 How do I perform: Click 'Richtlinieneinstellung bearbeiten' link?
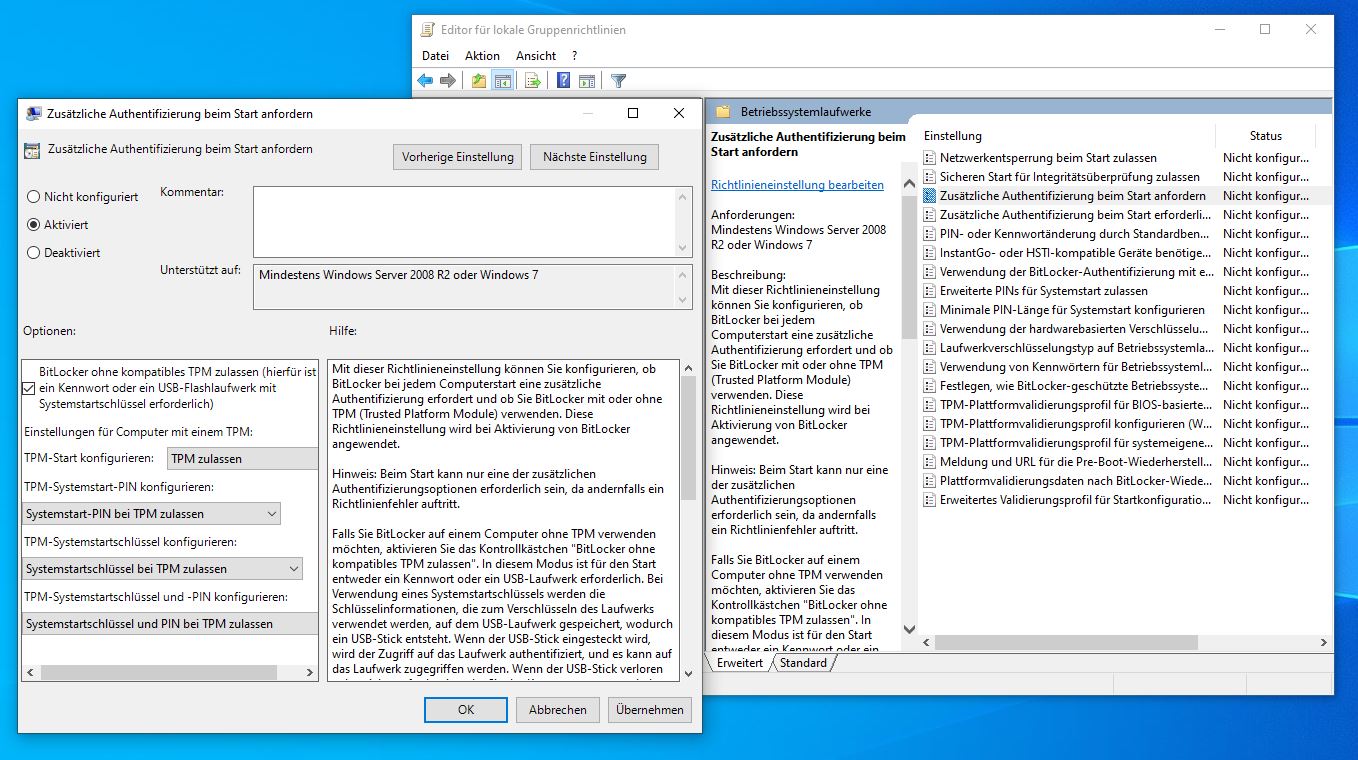click(x=797, y=185)
